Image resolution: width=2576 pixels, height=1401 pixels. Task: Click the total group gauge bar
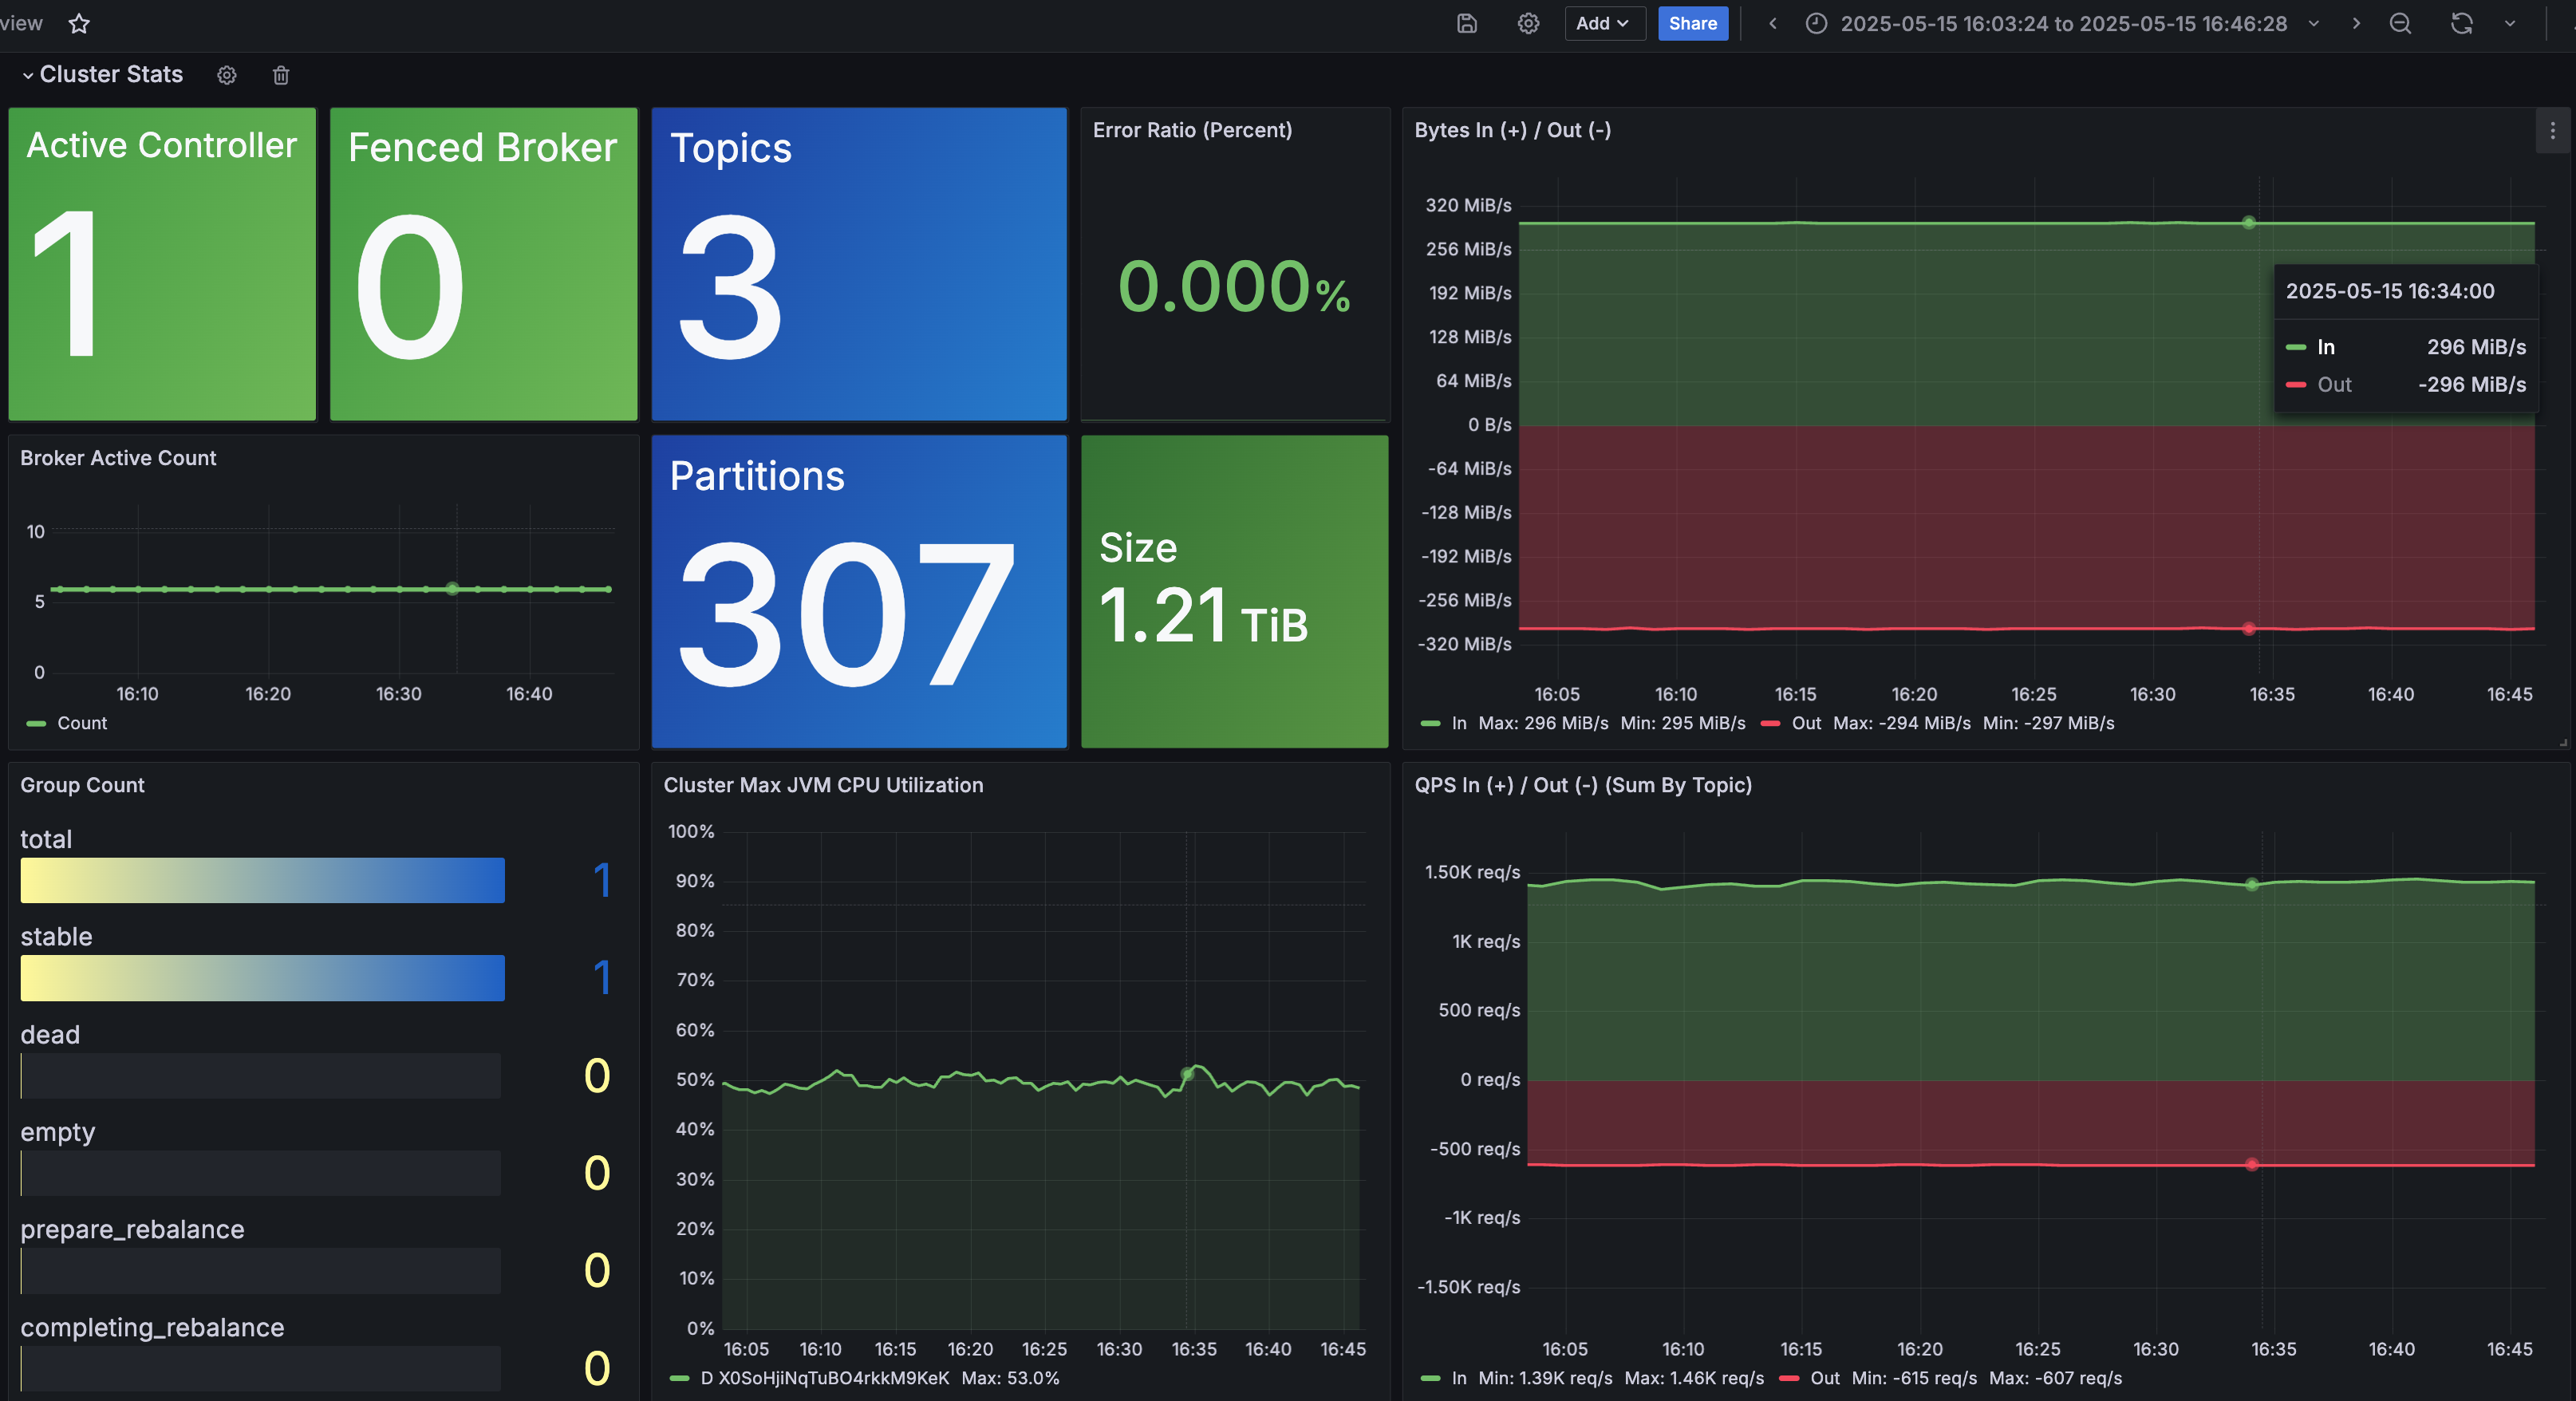(x=262, y=880)
